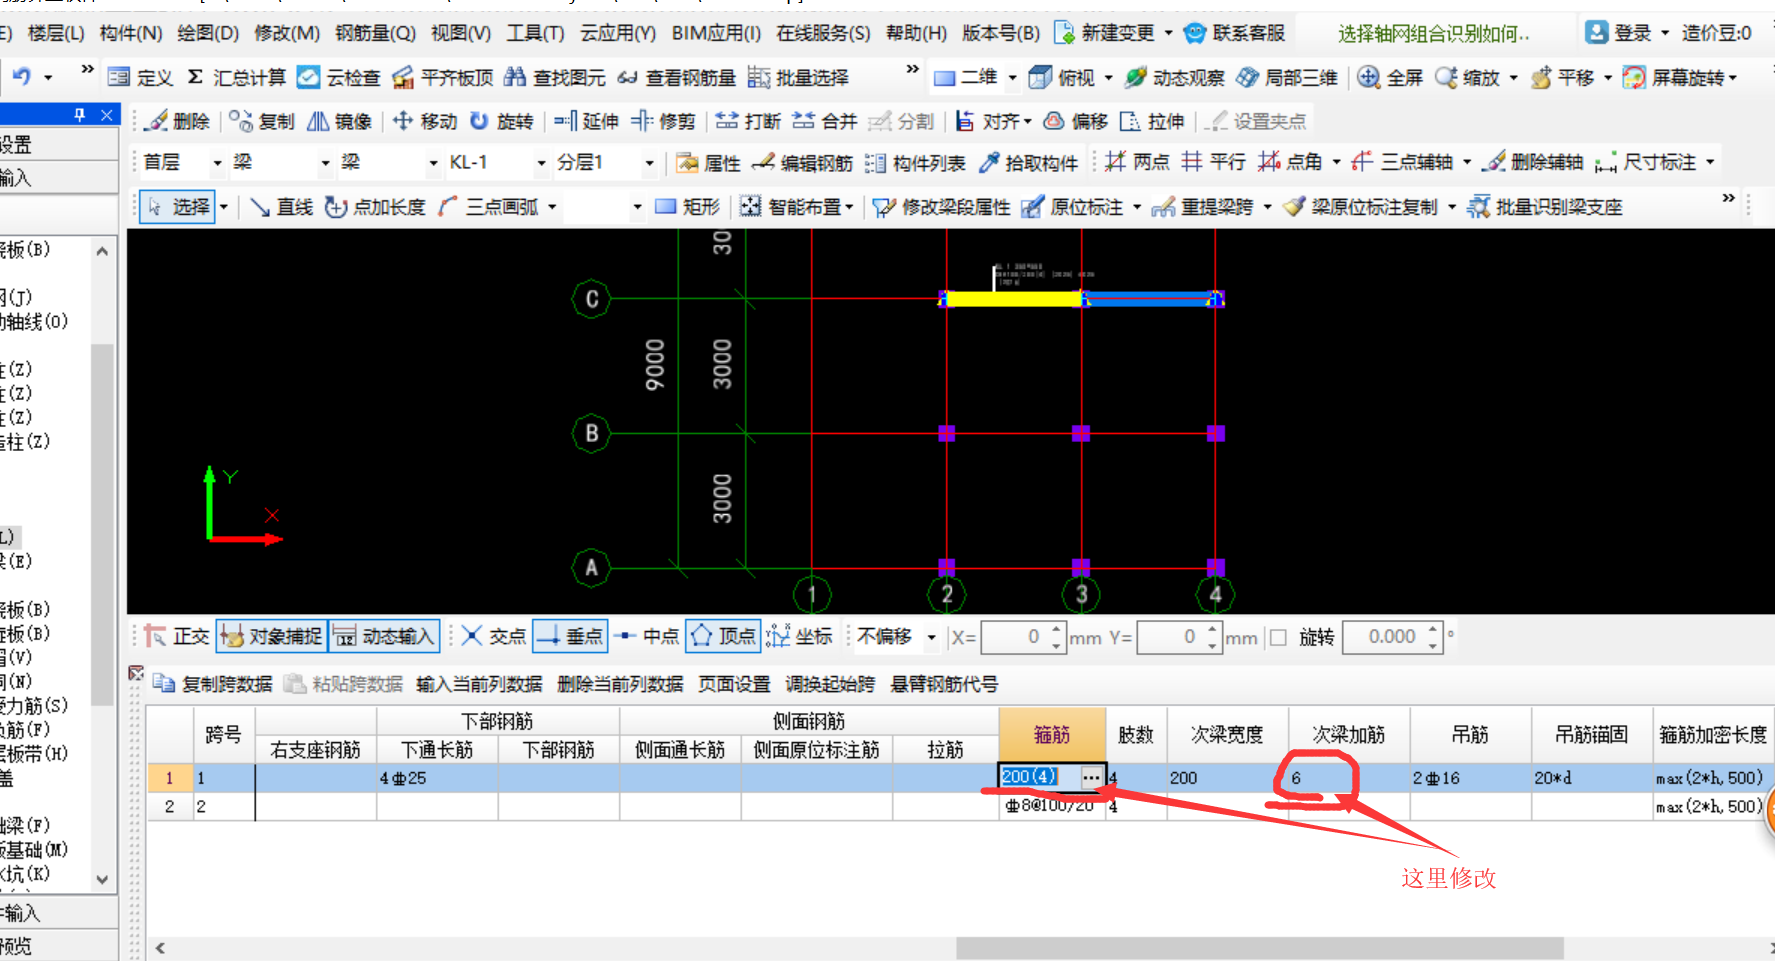Open 编辑钢筋 edit rebar
Viewport: 1775px width, 961px height.
click(802, 163)
